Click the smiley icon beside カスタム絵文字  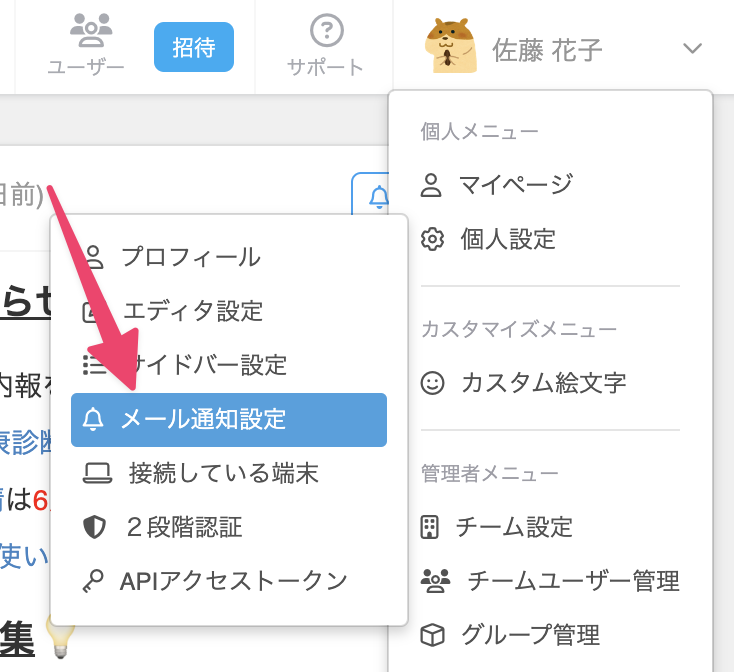click(x=432, y=383)
